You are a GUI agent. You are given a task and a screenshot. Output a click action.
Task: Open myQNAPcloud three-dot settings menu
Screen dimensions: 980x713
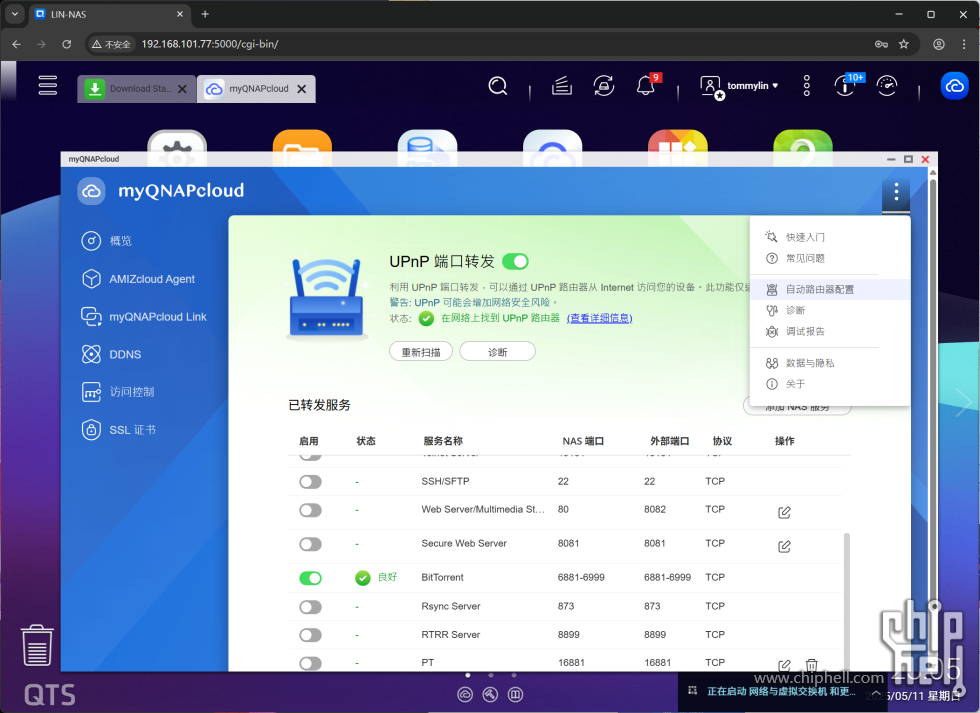896,191
